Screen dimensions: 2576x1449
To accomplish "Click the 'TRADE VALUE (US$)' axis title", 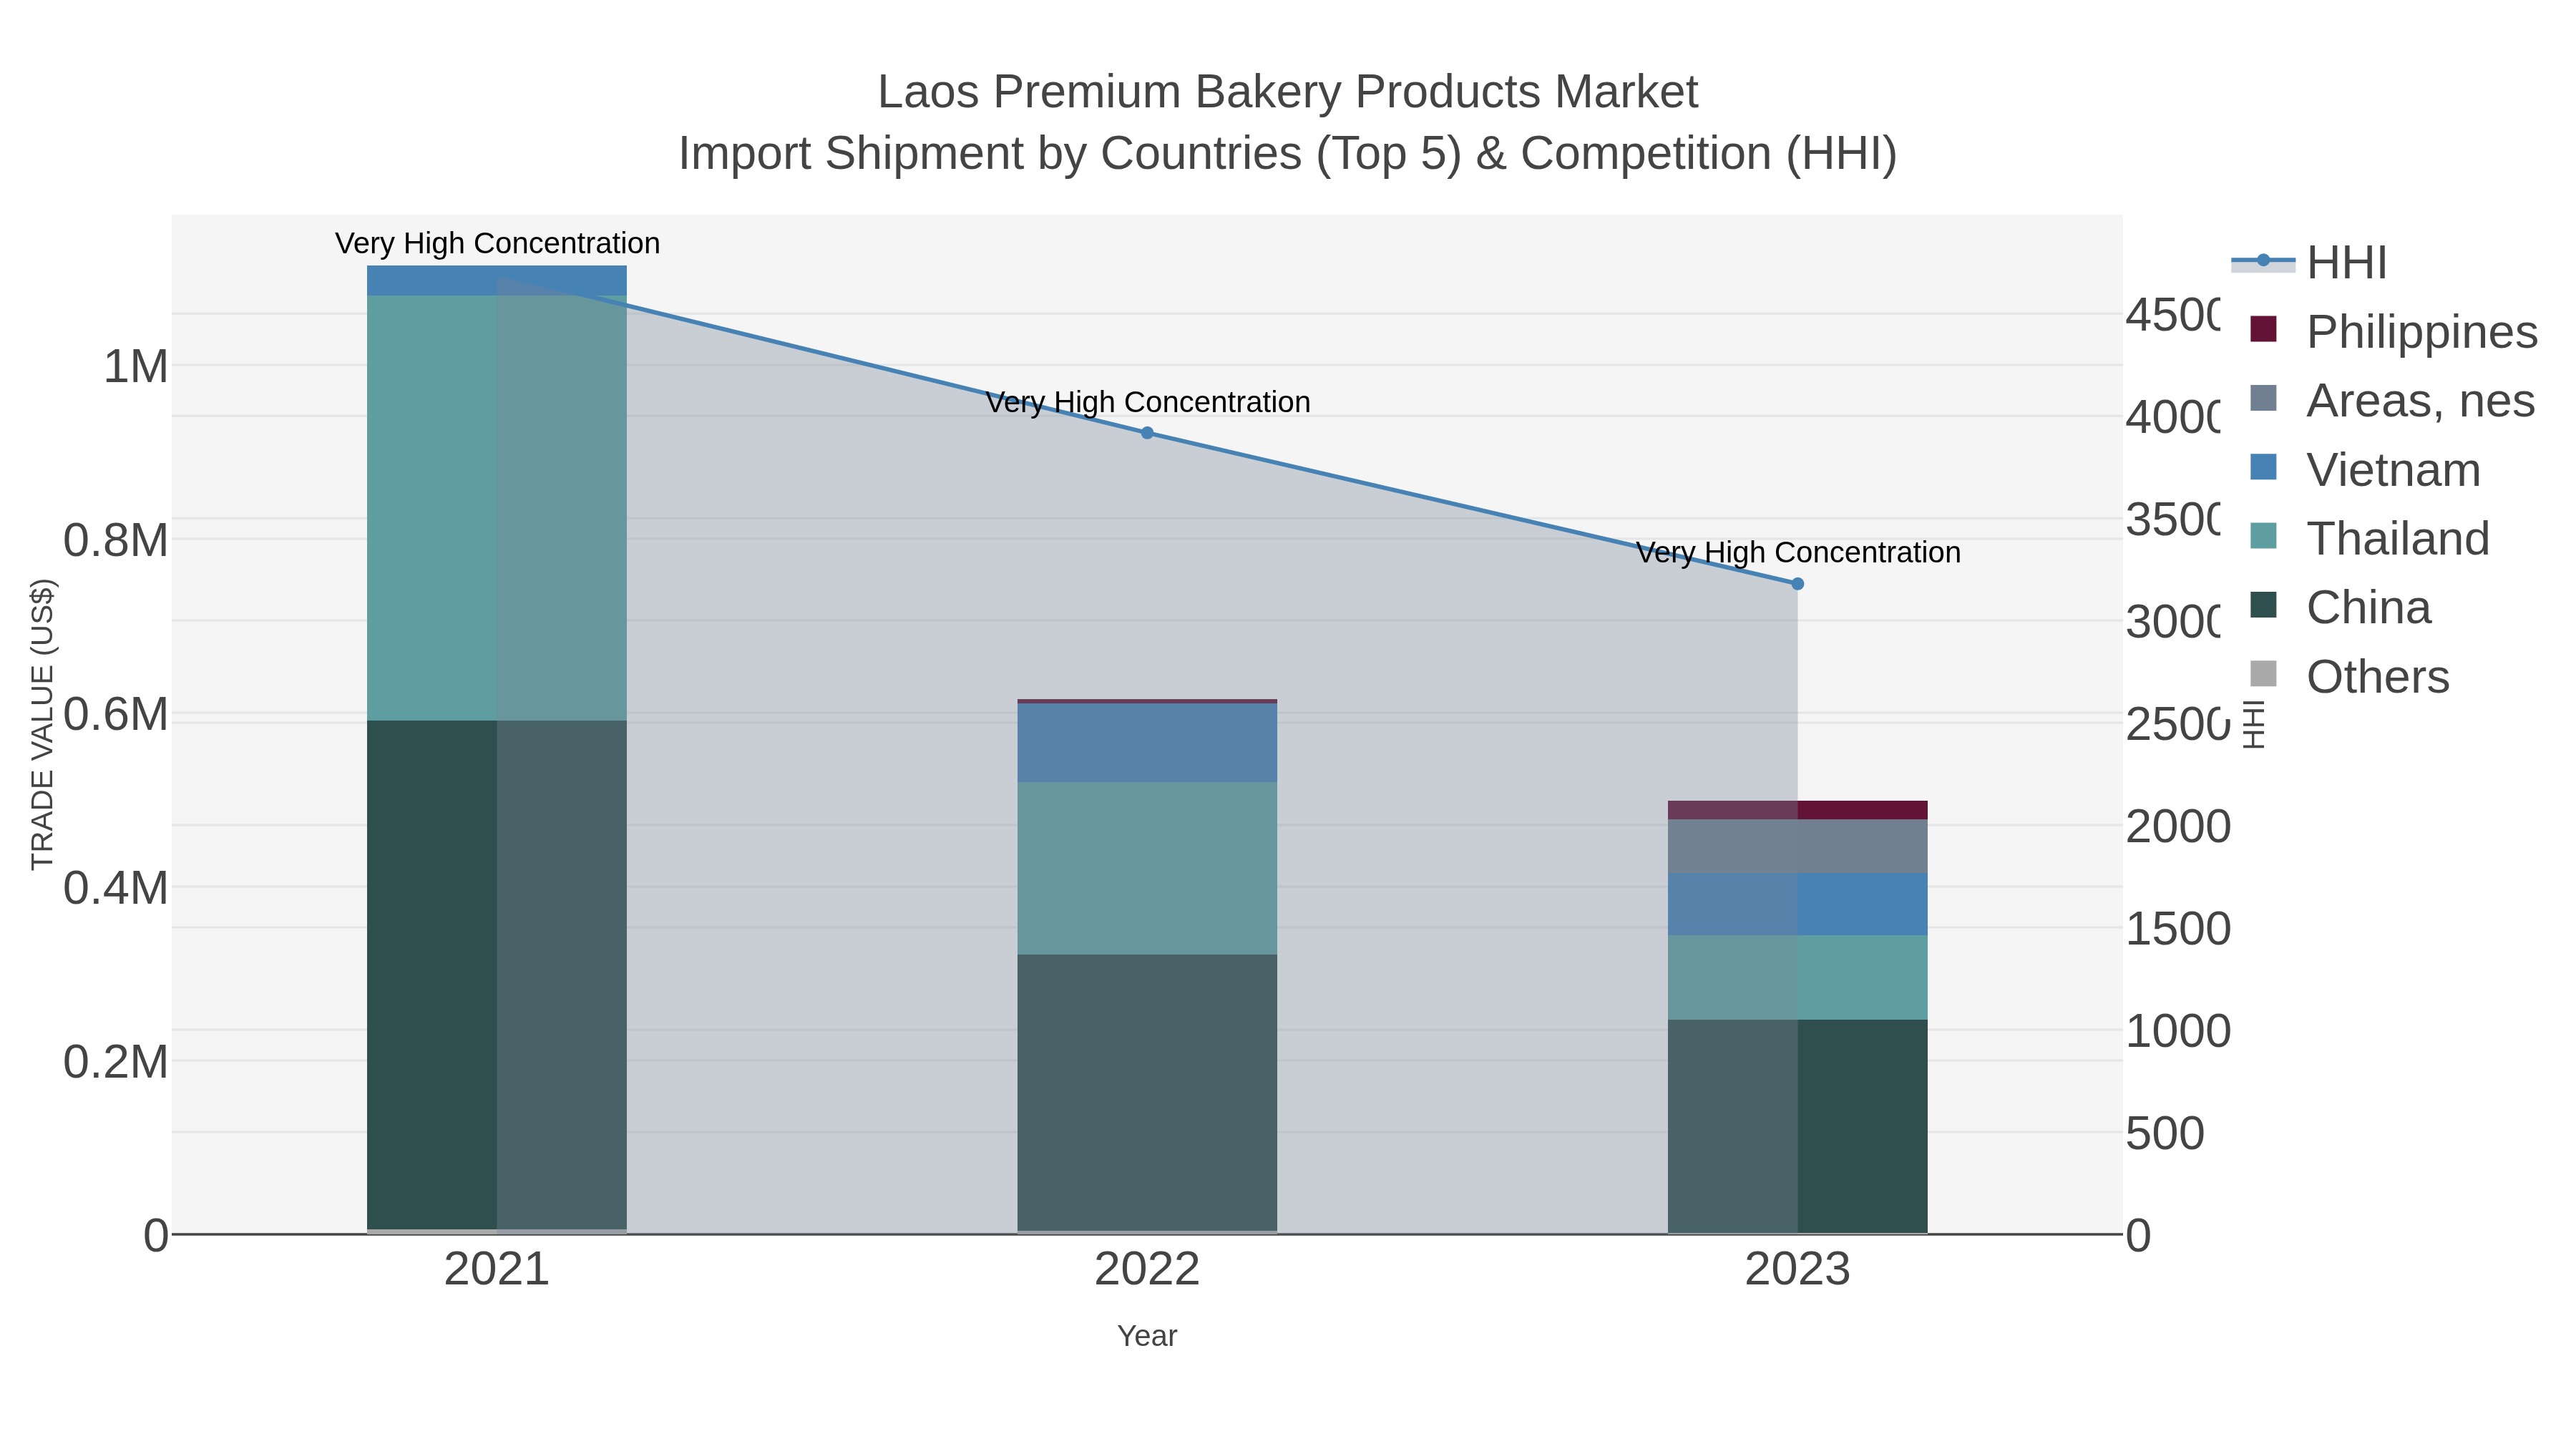I will [43, 725].
